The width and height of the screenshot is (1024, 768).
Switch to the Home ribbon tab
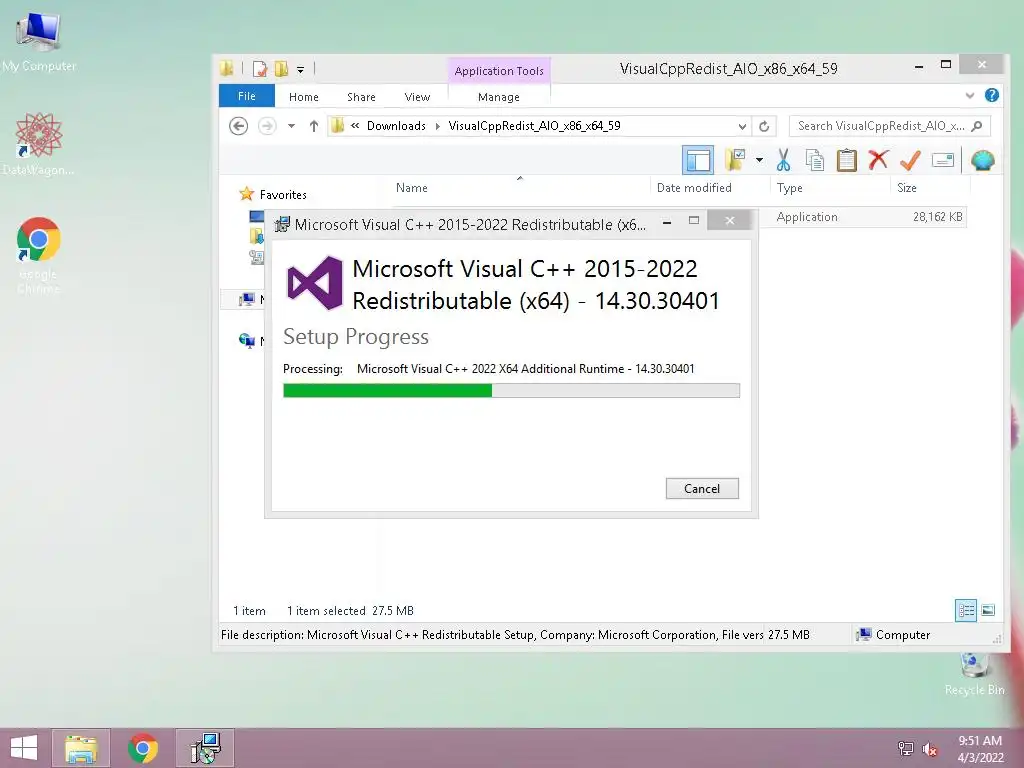tap(304, 97)
